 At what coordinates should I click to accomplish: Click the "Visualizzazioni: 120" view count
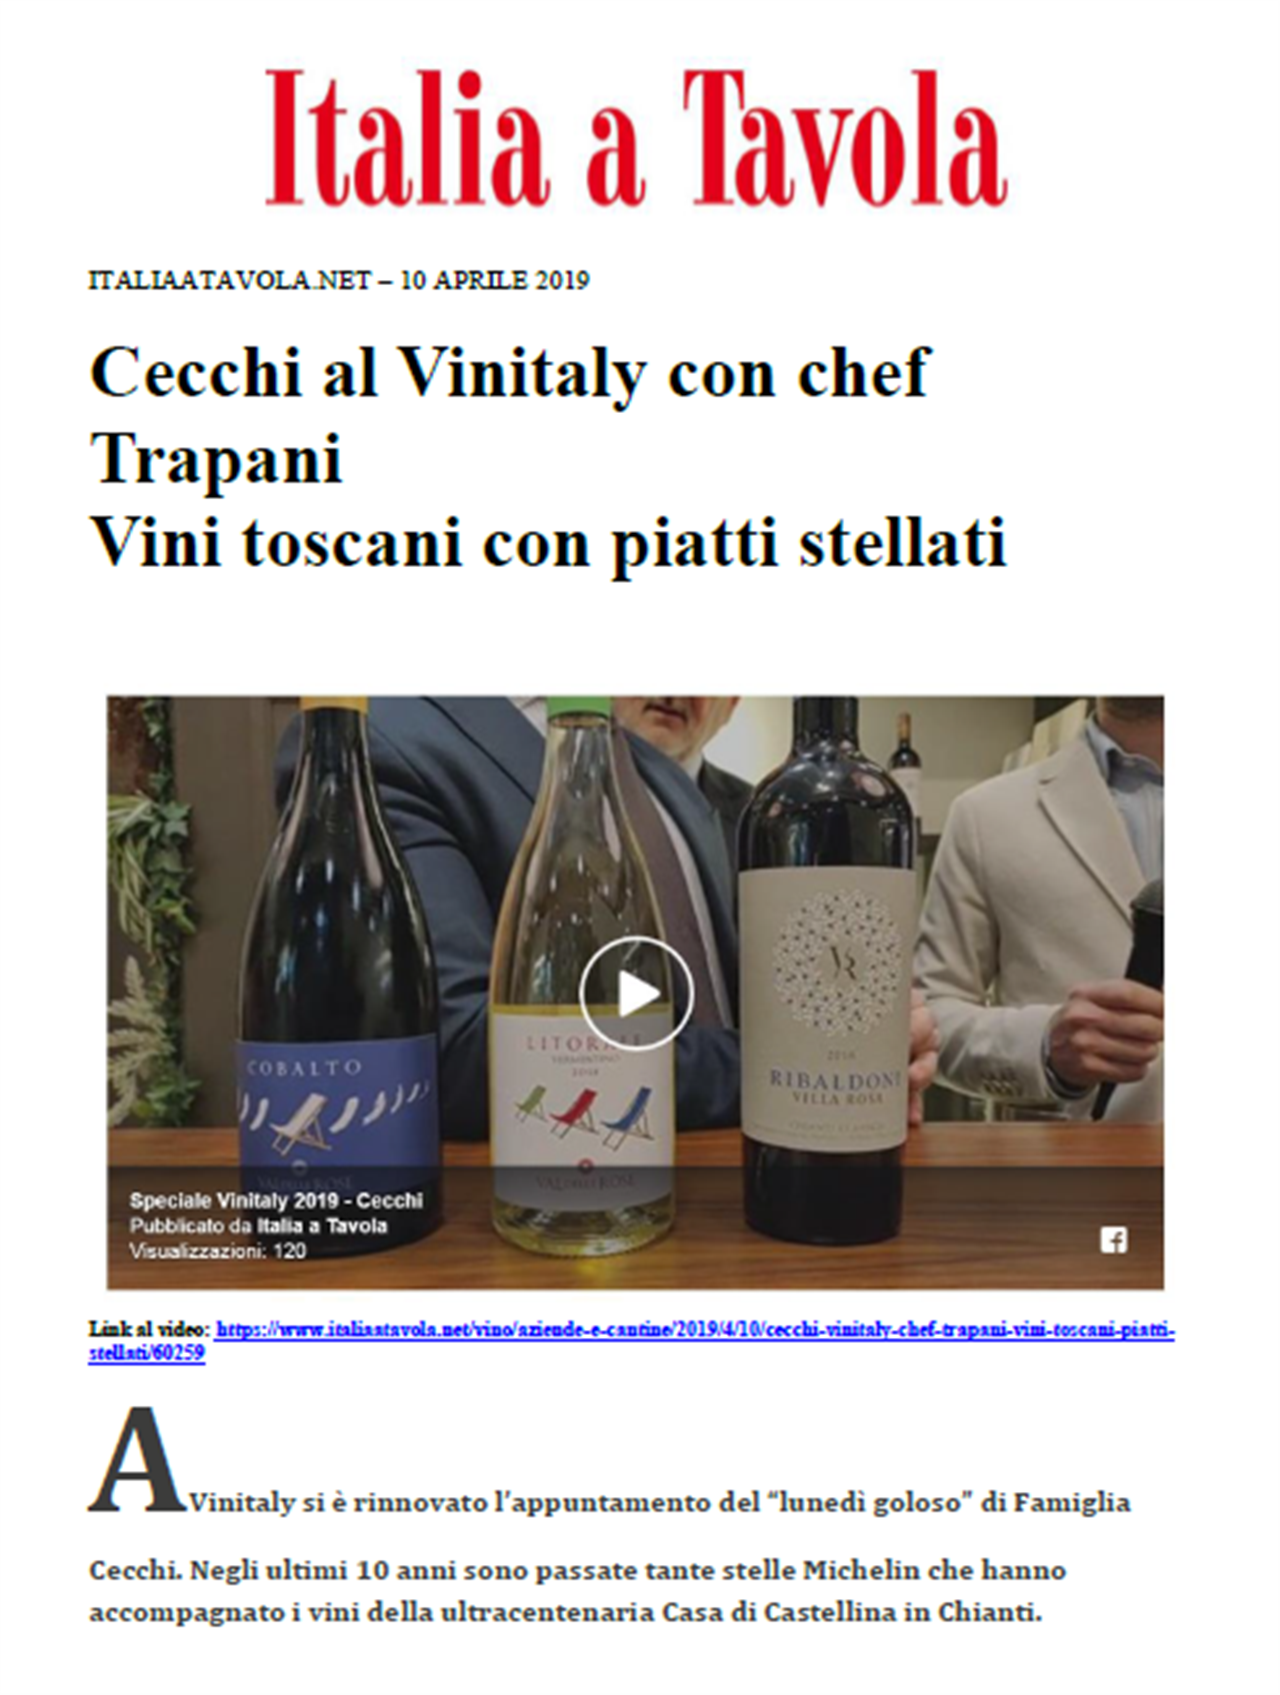click(x=217, y=1251)
